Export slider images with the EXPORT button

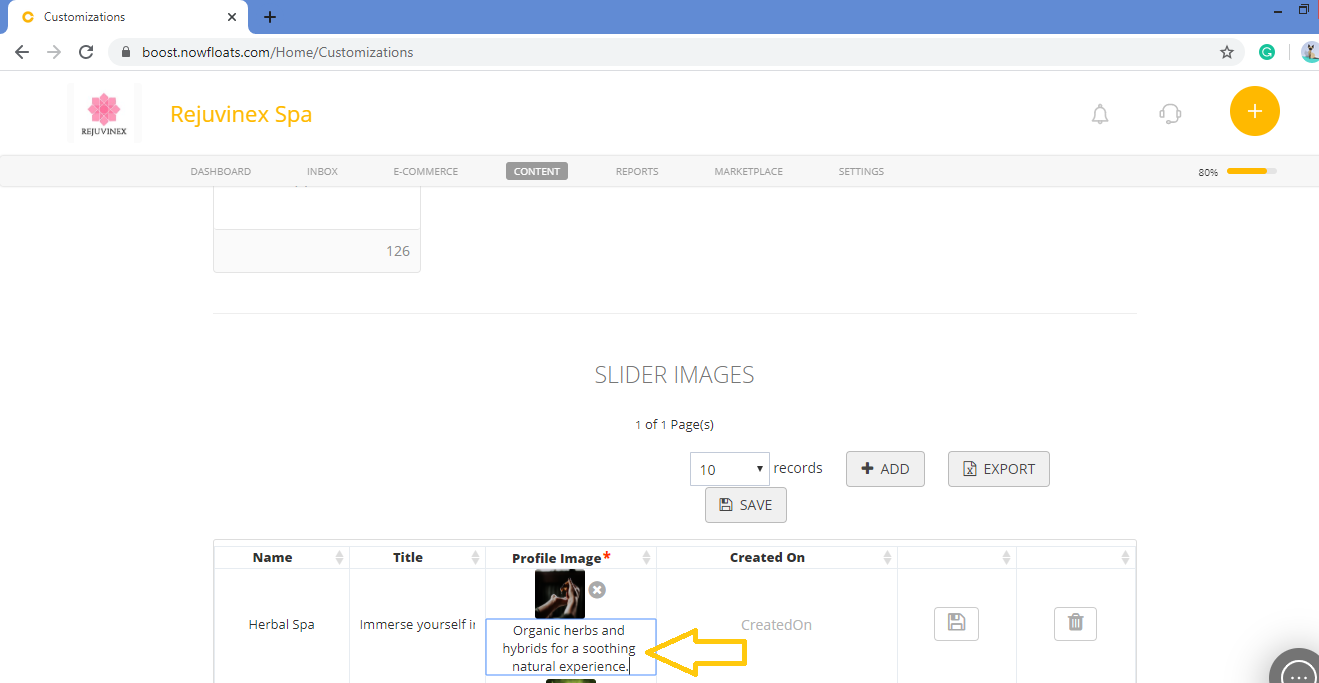point(998,468)
